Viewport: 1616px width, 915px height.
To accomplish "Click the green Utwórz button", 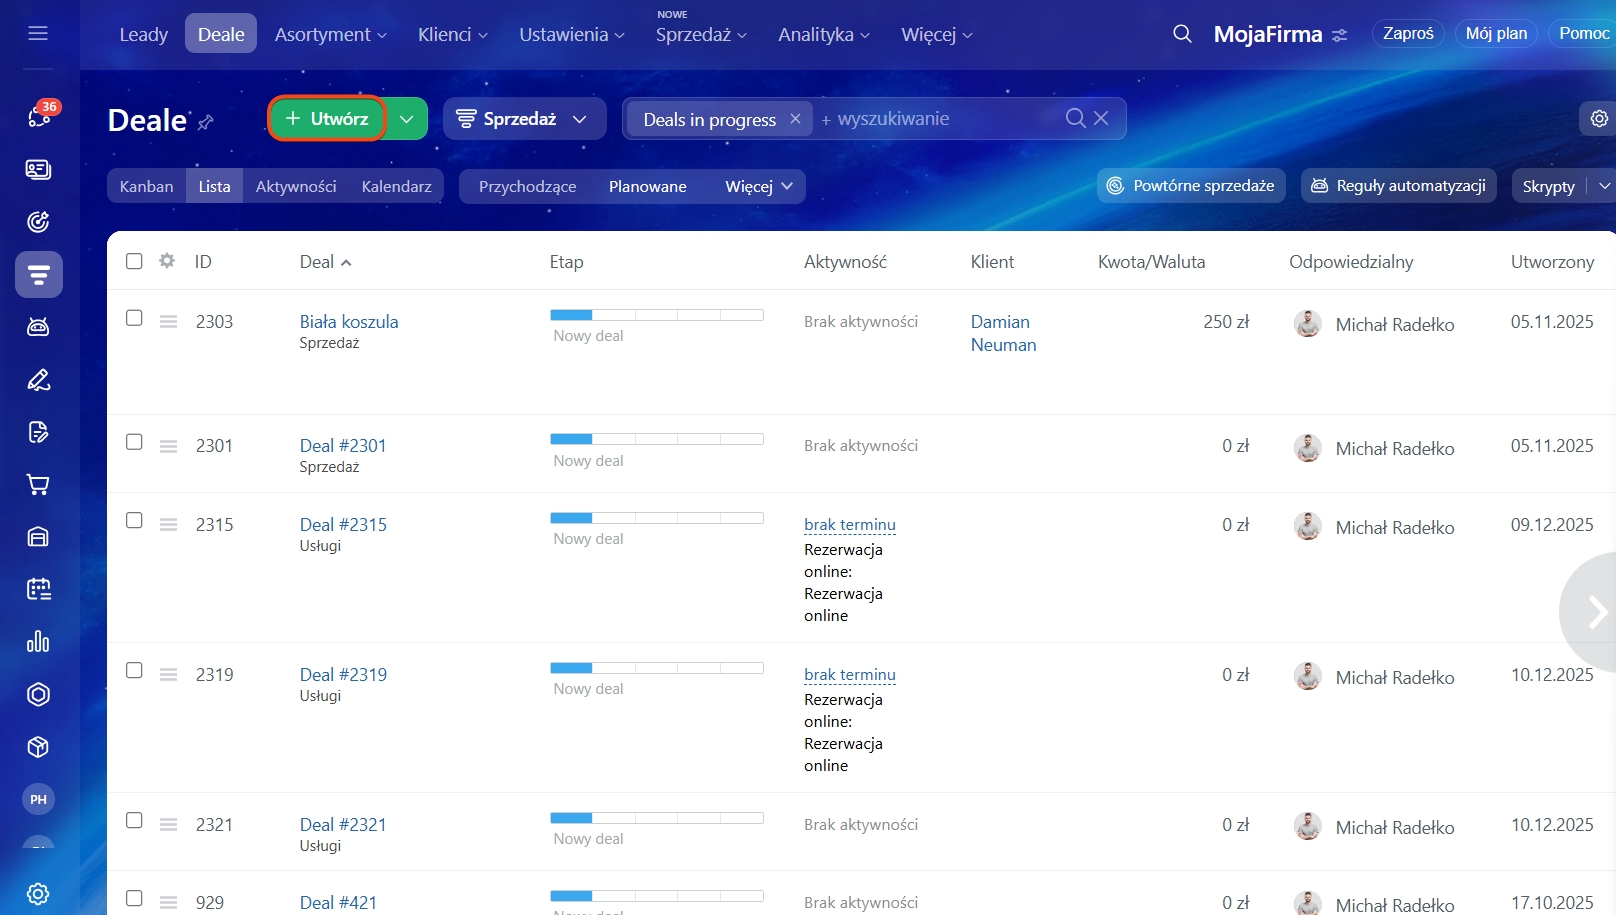I will [327, 119].
